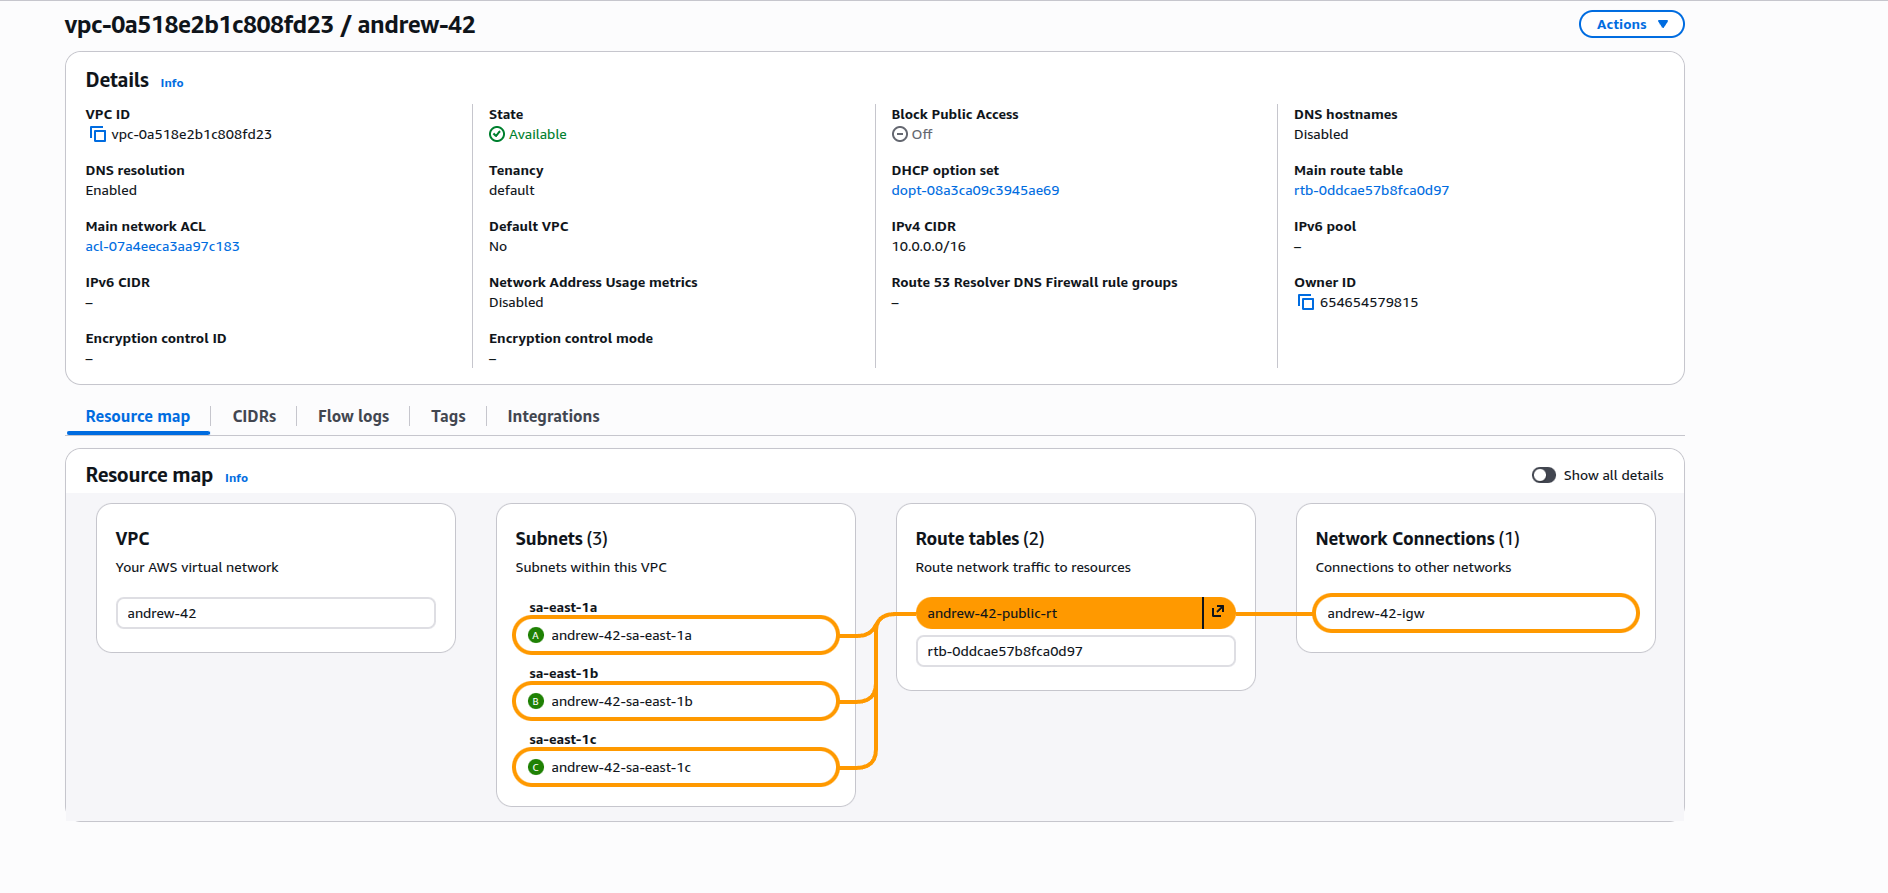Click the DNS resolution value Enabled

pos(111,190)
